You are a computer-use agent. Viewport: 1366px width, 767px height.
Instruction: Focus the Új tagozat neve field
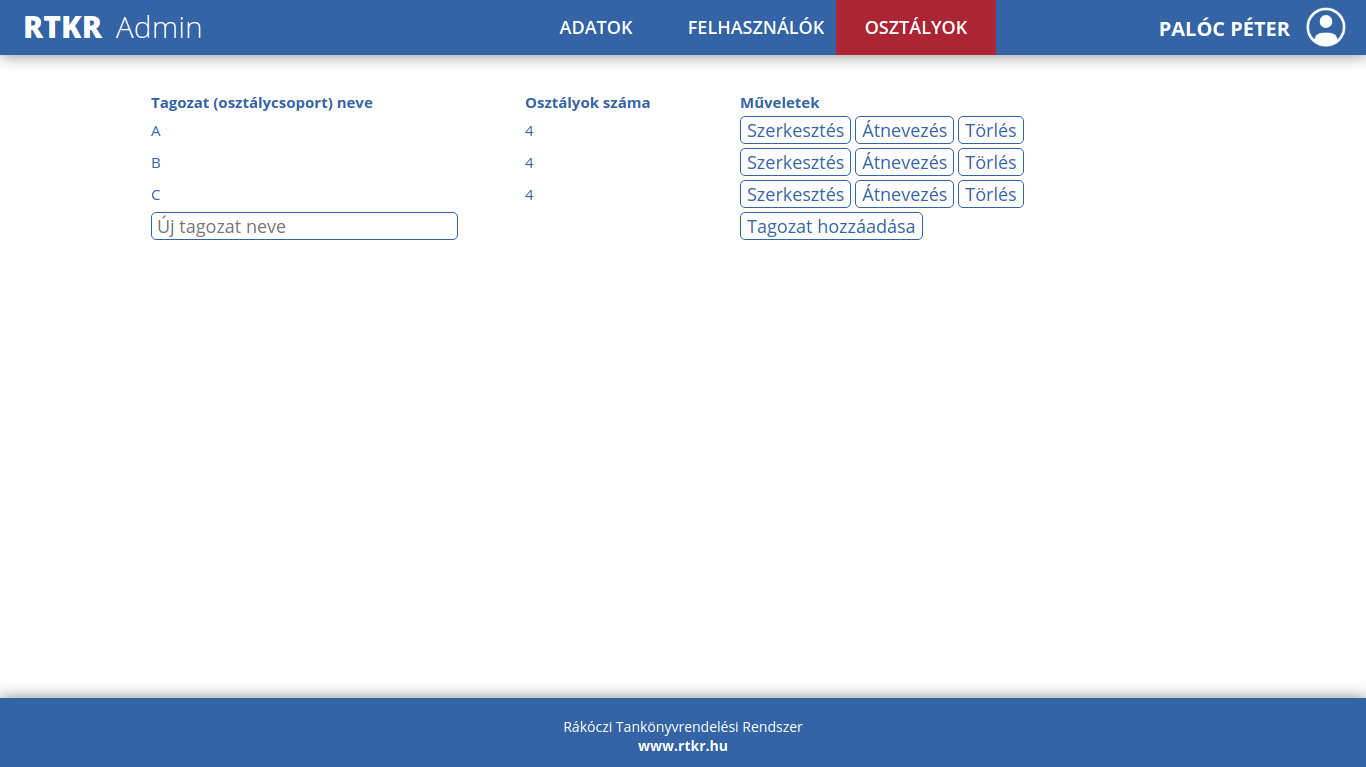tap(304, 226)
